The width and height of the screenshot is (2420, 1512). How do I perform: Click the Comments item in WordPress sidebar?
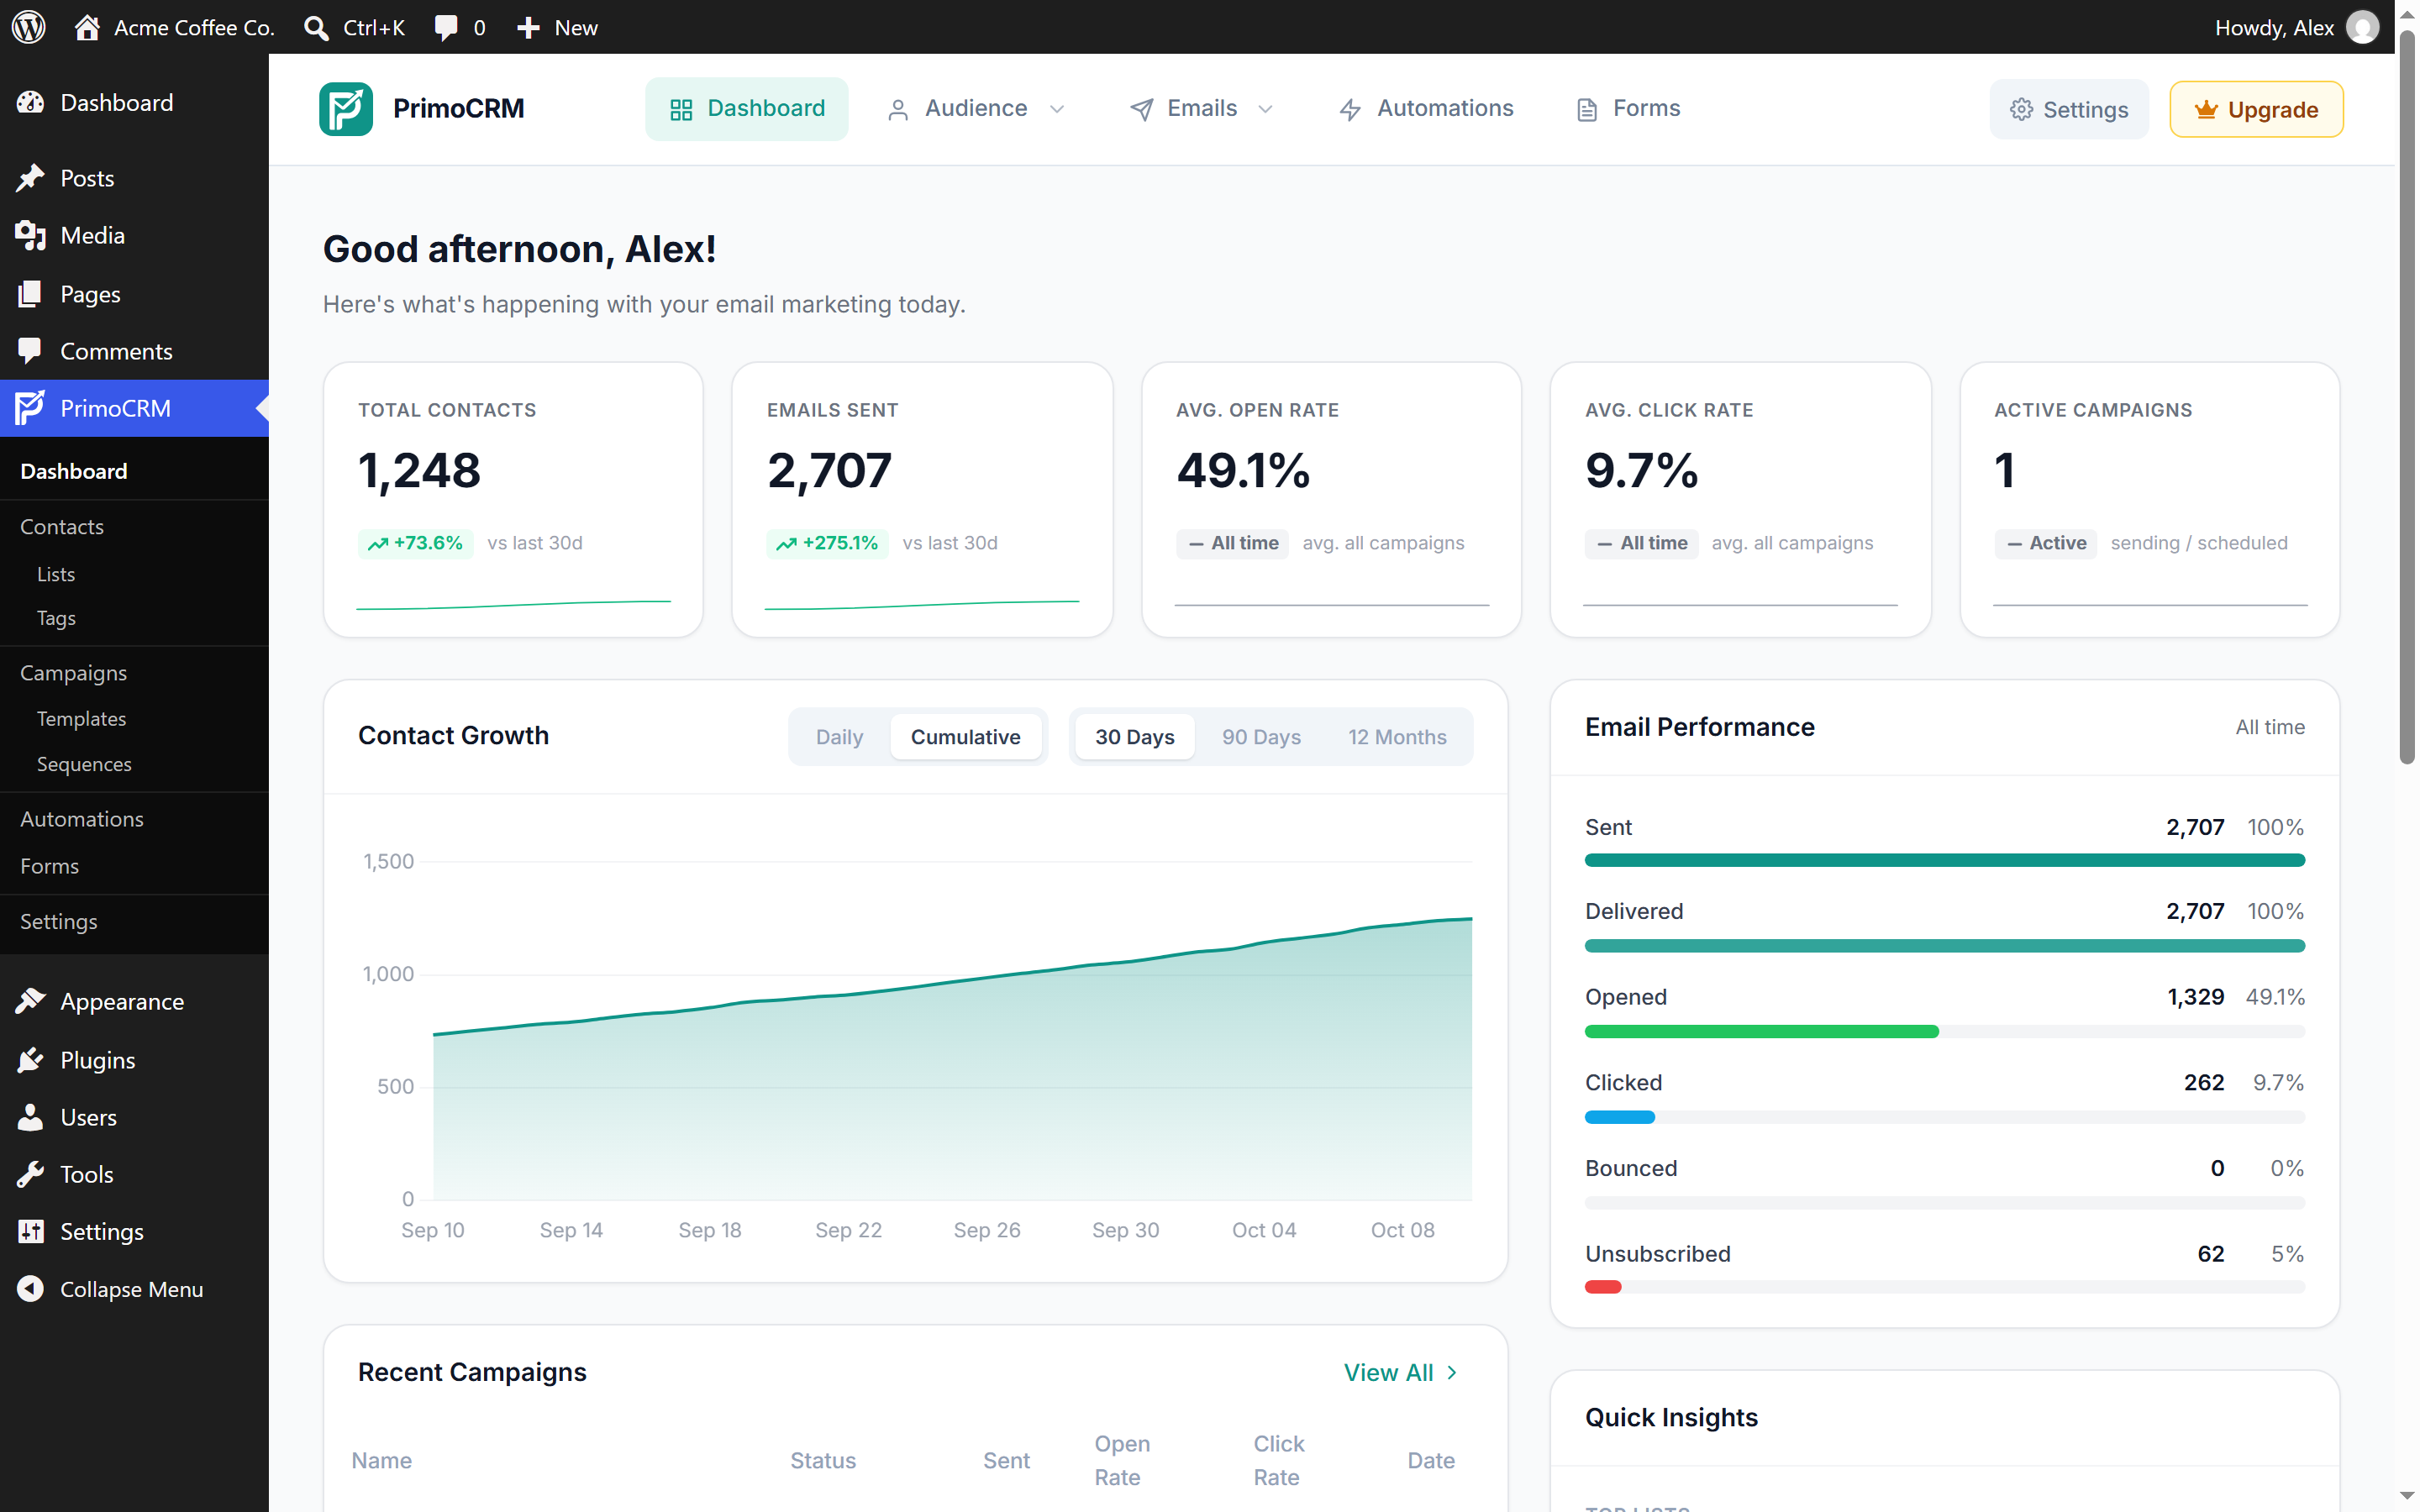(x=134, y=351)
